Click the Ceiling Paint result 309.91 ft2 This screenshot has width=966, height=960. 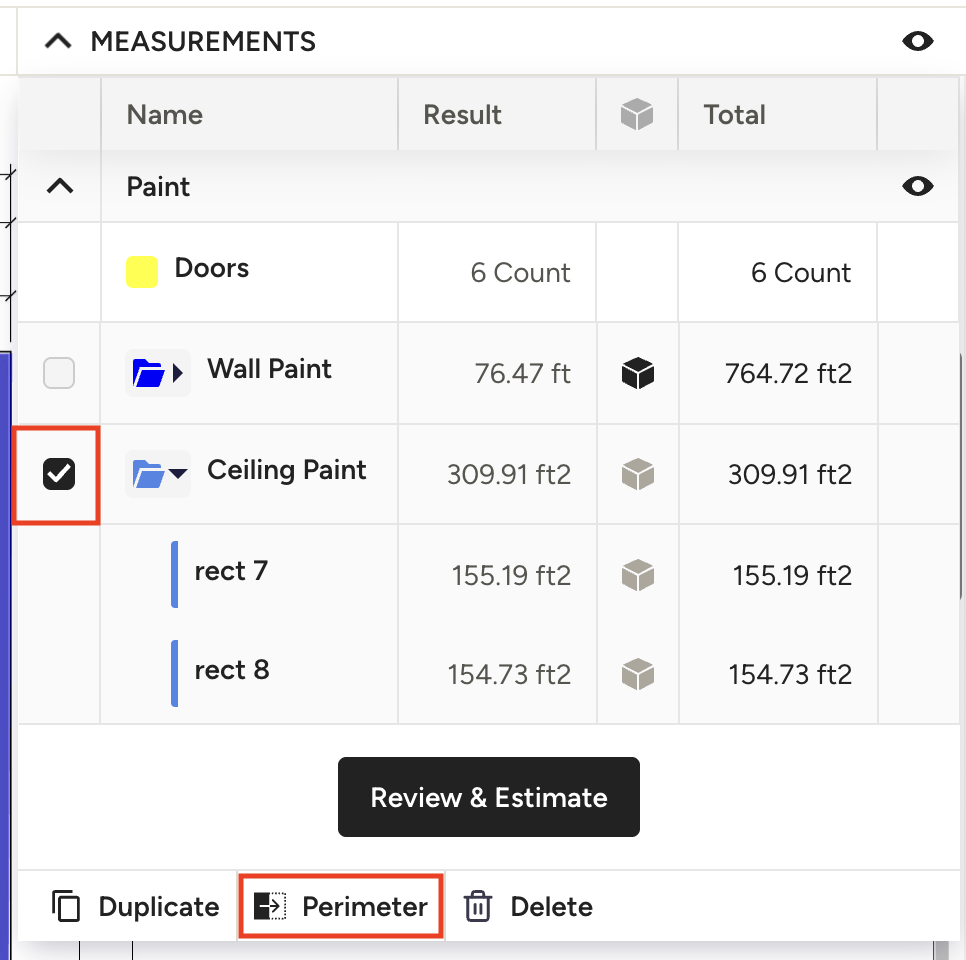coord(509,474)
